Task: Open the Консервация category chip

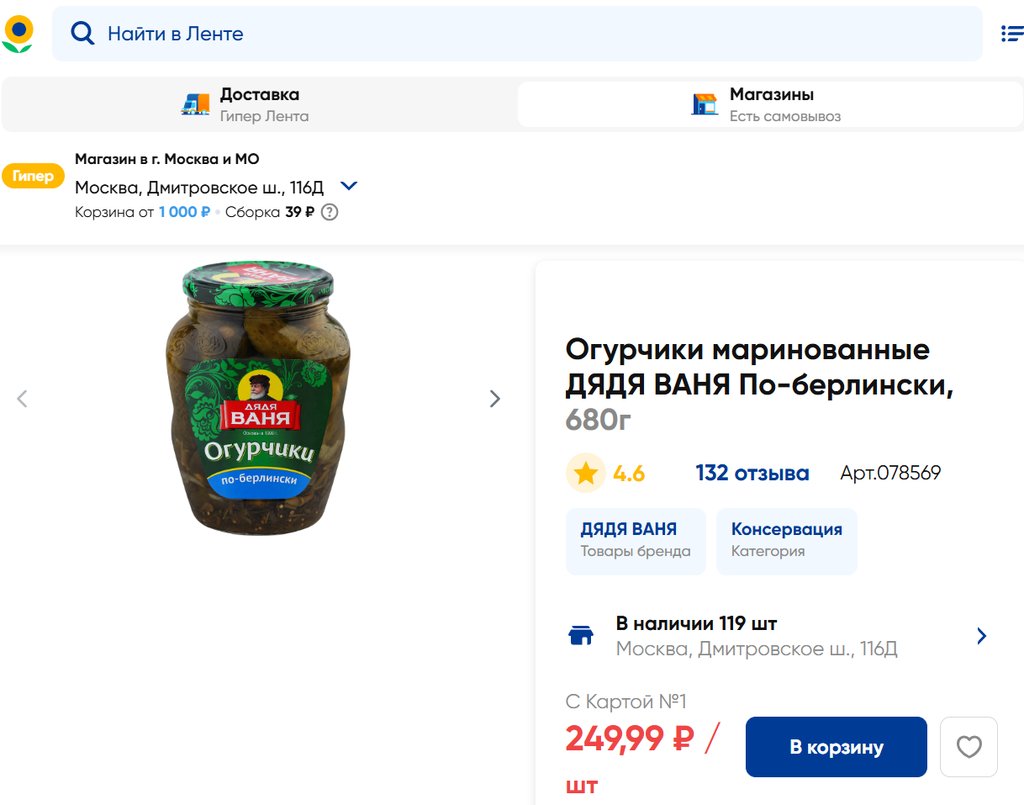Action: (786, 540)
